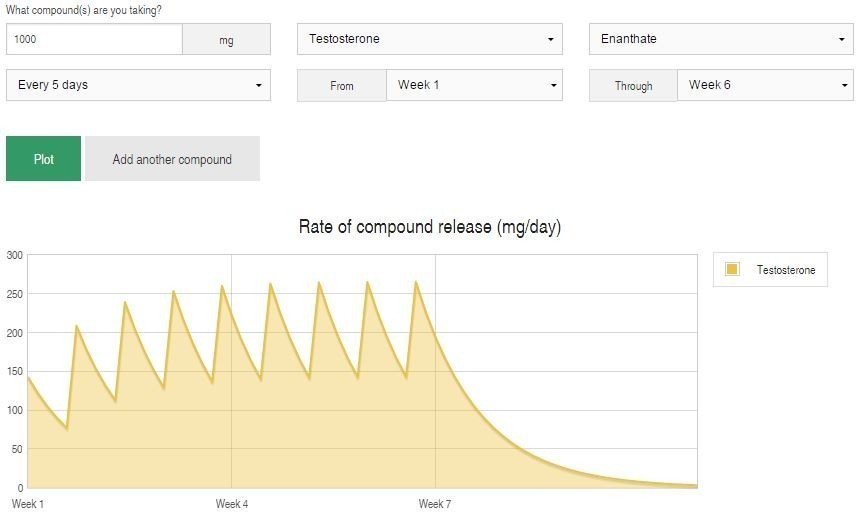
Task: Click the mg unit label
Action: pyautogui.click(x=227, y=40)
